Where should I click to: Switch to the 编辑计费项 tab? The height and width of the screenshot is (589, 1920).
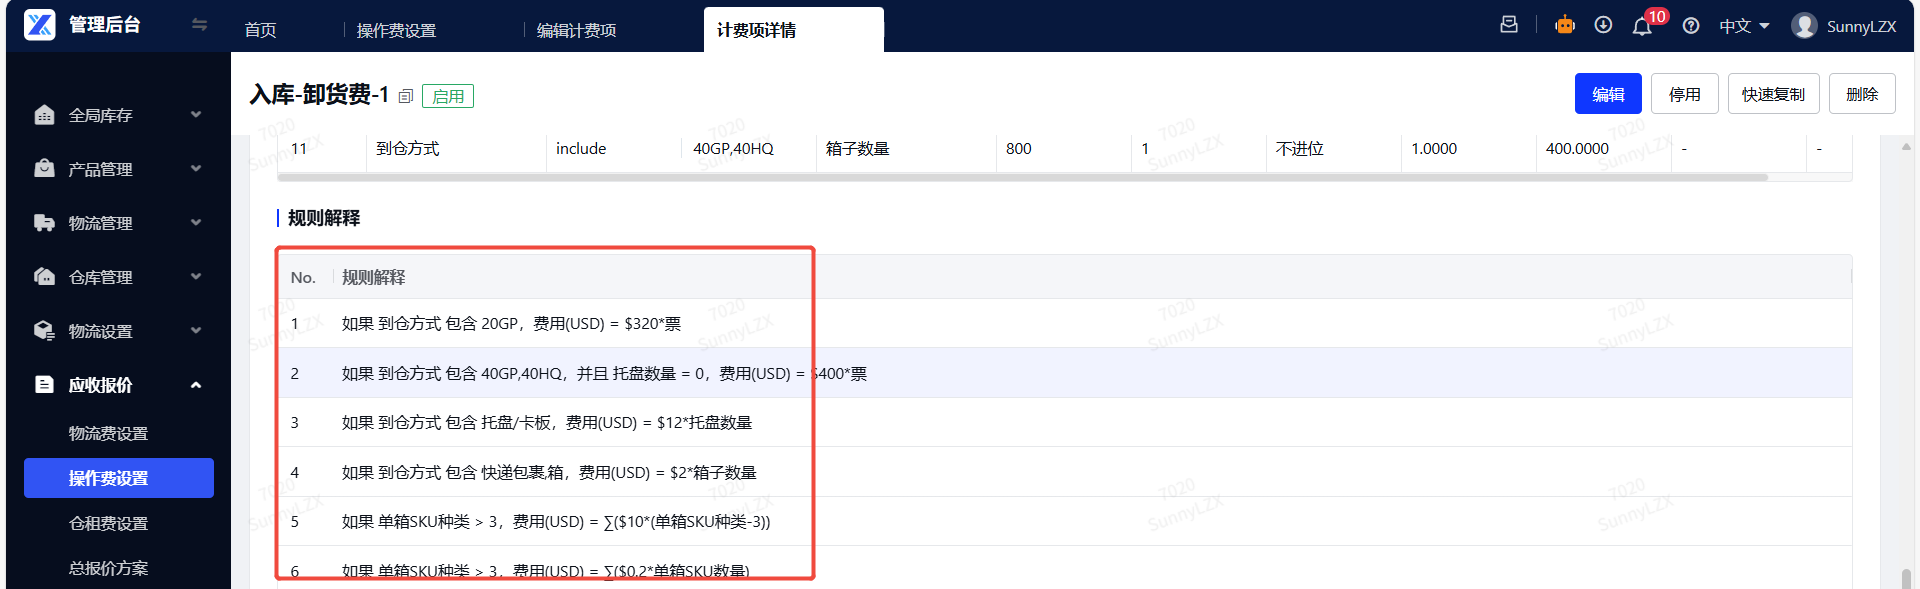(x=576, y=30)
